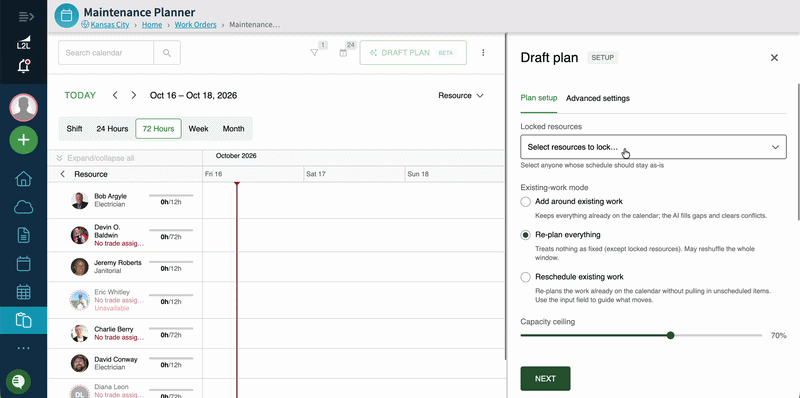The image size is (800, 398).
Task: Switch to Advanced settings tab
Action: pyautogui.click(x=597, y=98)
